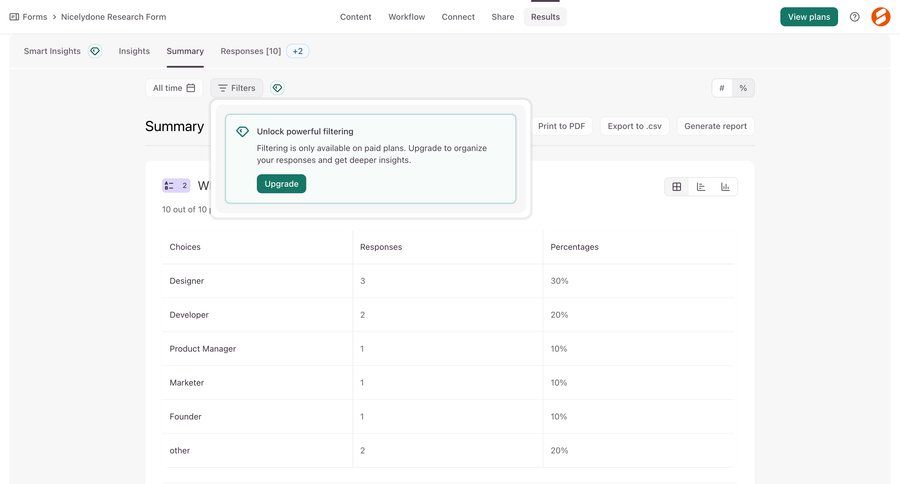Click the Unlock powerful filtering title

coord(305,131)
